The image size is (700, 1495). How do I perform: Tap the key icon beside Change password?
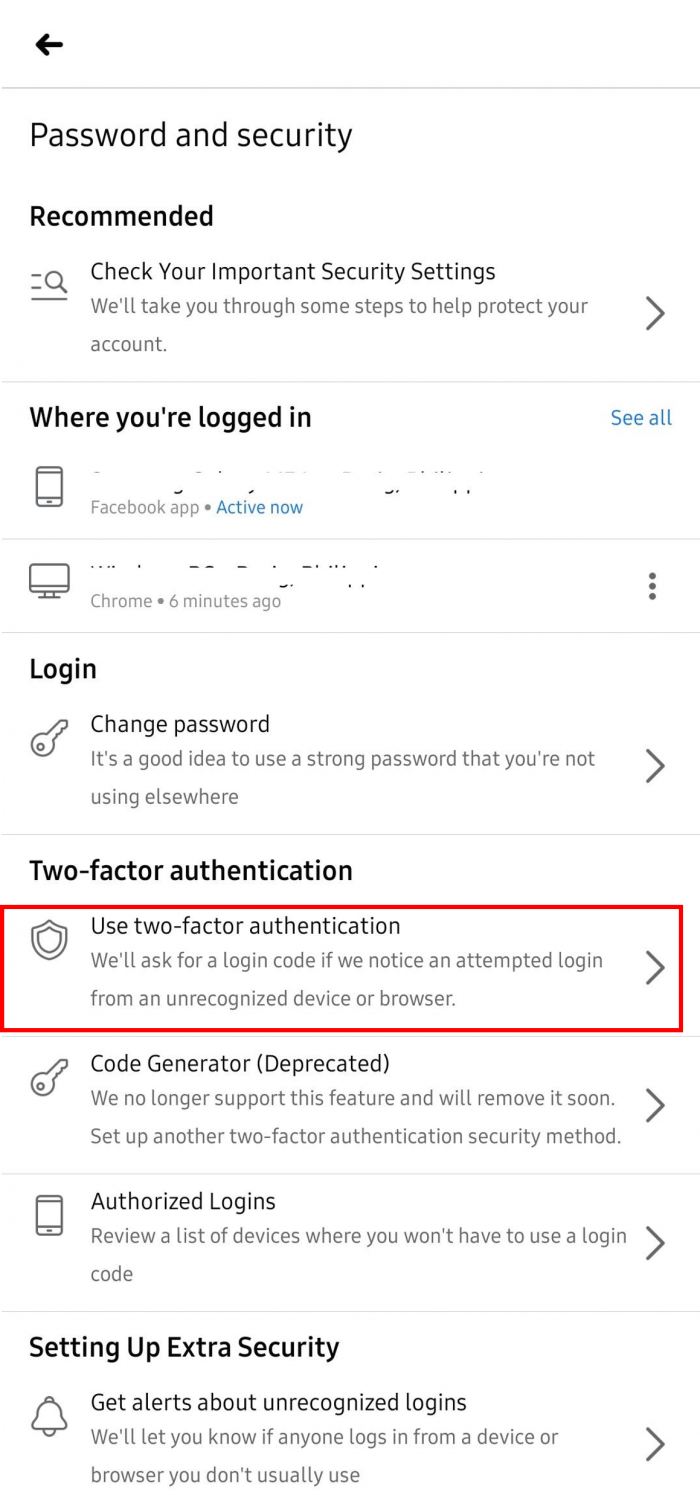click(49, 738)
